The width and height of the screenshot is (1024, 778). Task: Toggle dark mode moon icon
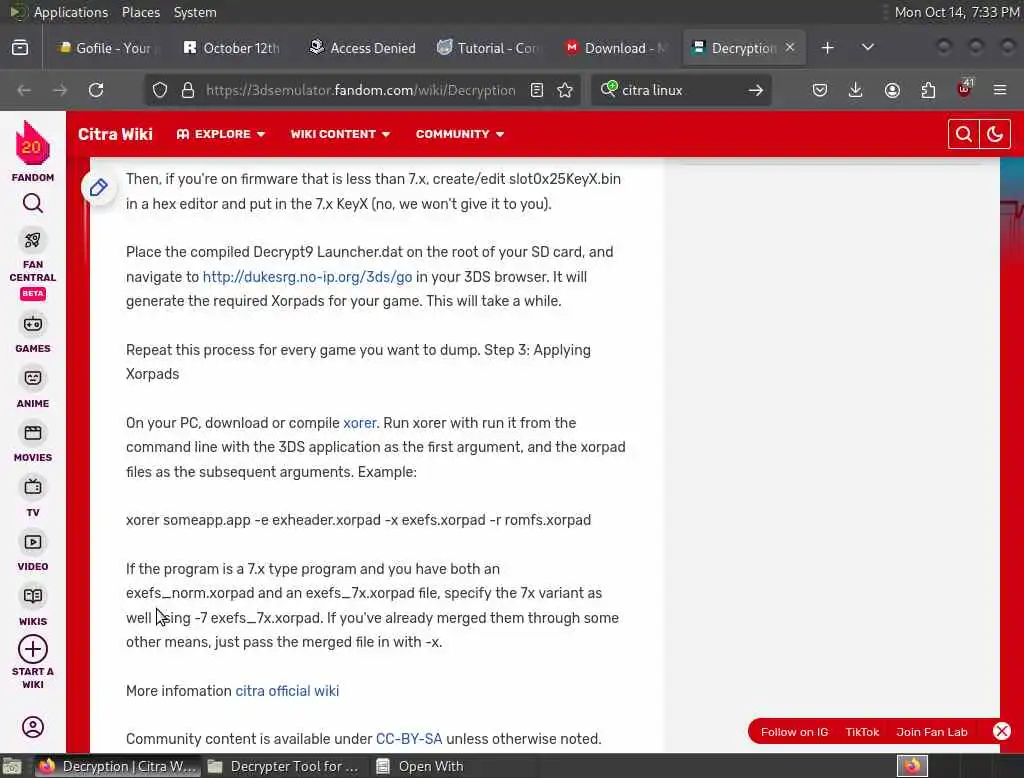995,135
